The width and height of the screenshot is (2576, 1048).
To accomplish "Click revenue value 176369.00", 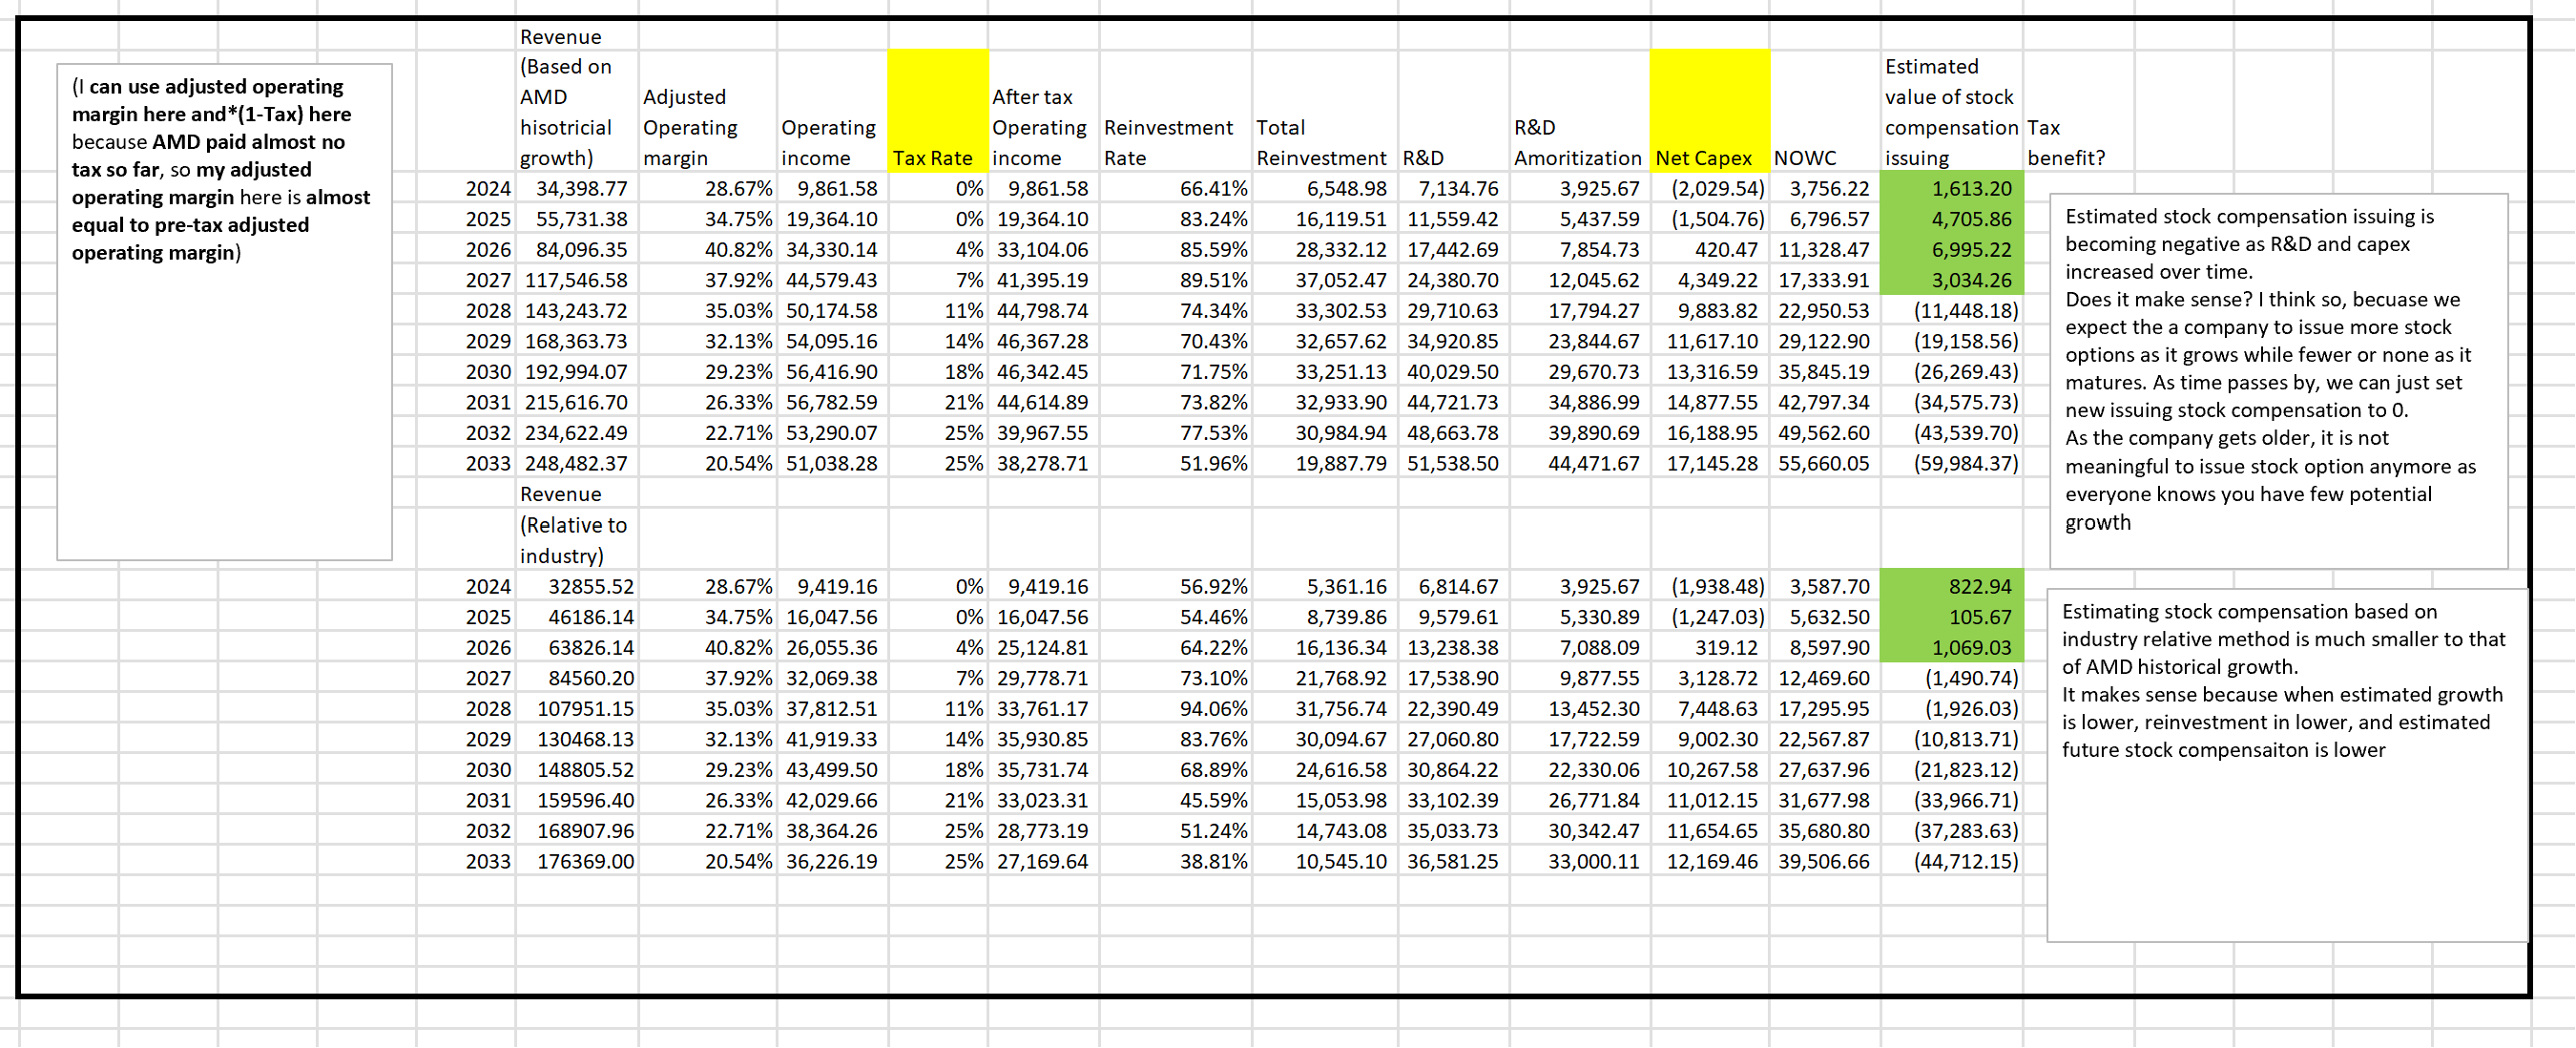I will (x=577, y=862).
